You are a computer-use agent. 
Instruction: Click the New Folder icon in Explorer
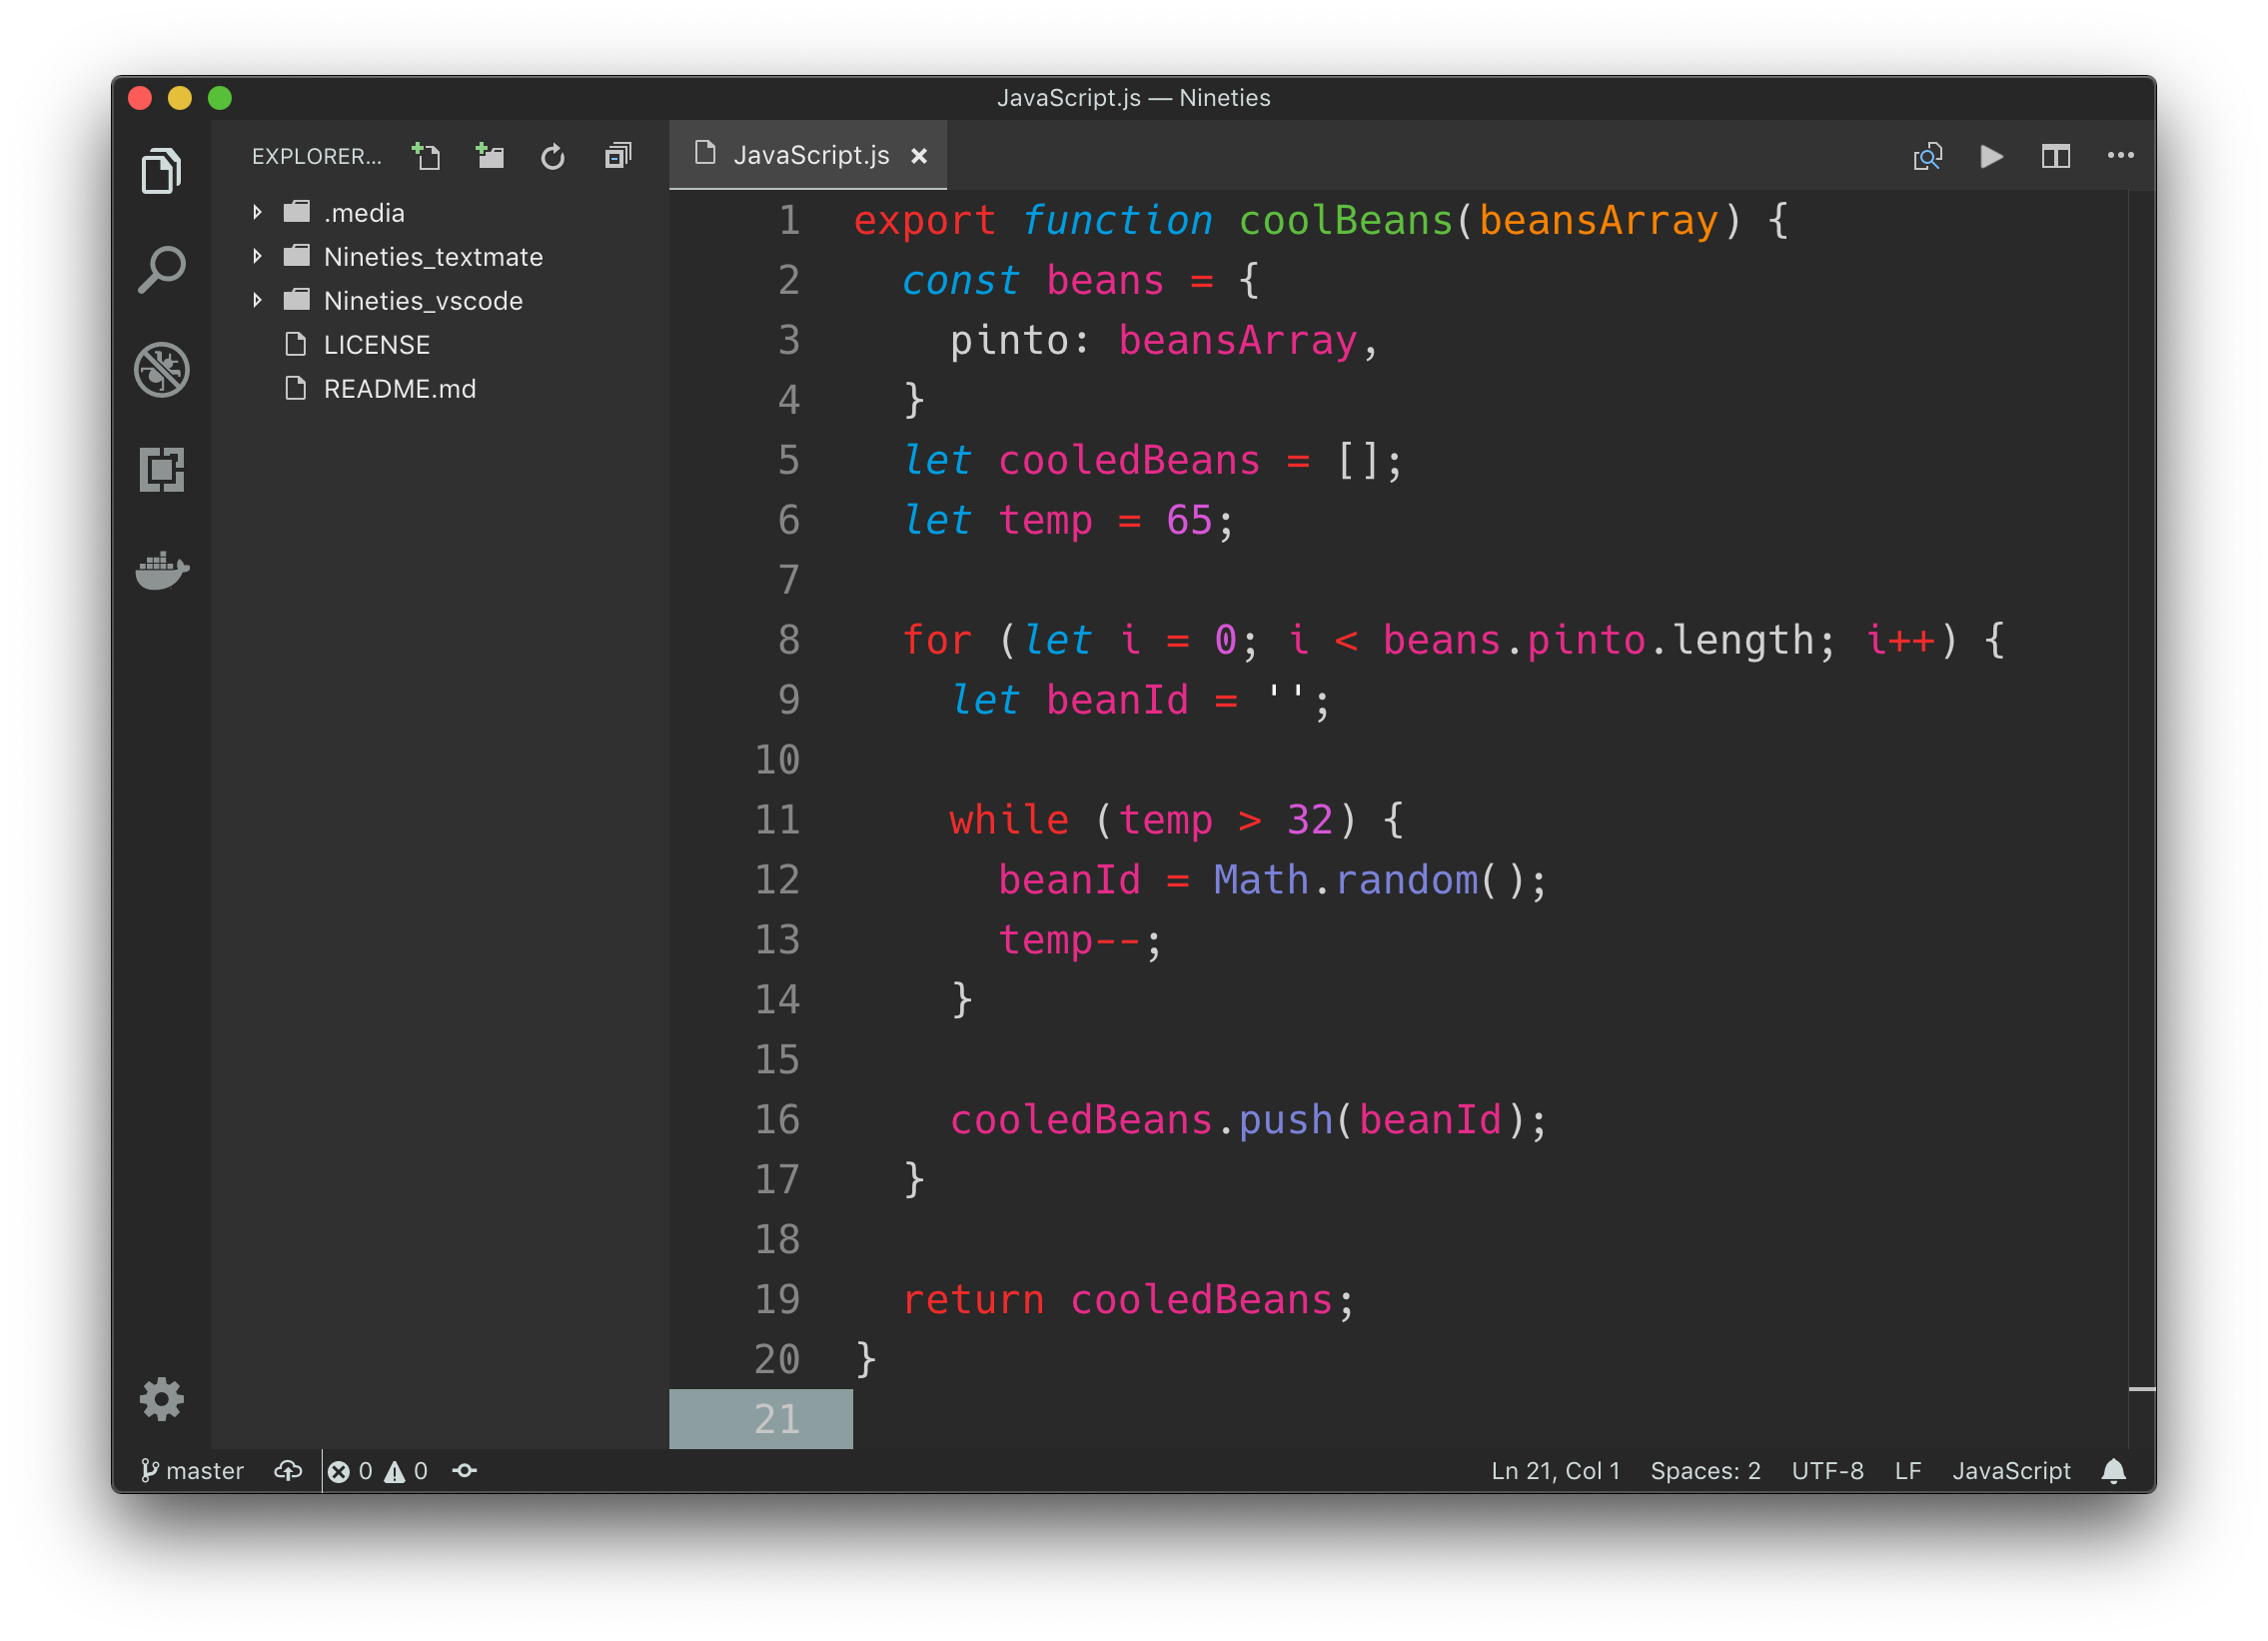coord(490,156)
